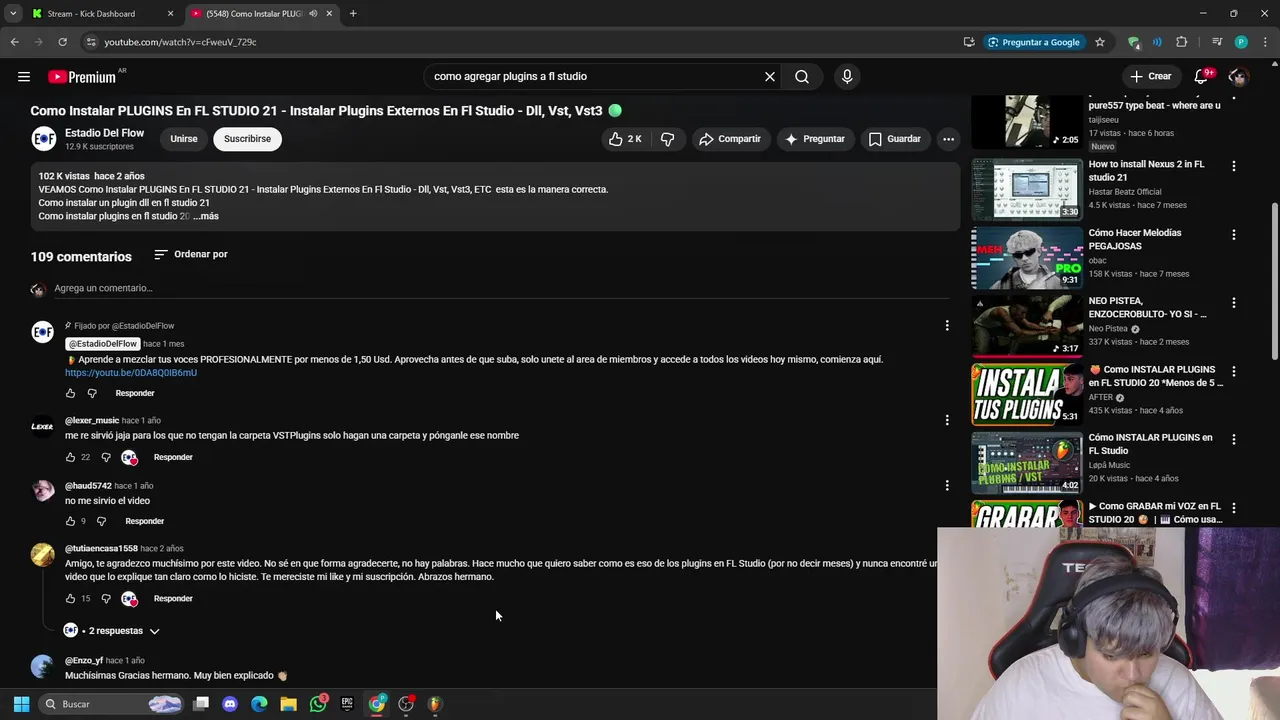Screen dimensions: 1280x720
Task: Open Chrome three-dot menu
Action: 1266,42
